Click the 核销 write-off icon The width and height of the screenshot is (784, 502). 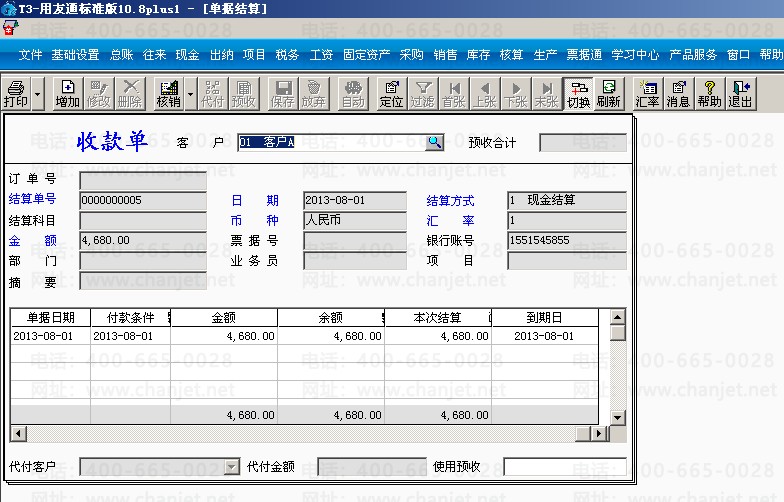point(168,94)
